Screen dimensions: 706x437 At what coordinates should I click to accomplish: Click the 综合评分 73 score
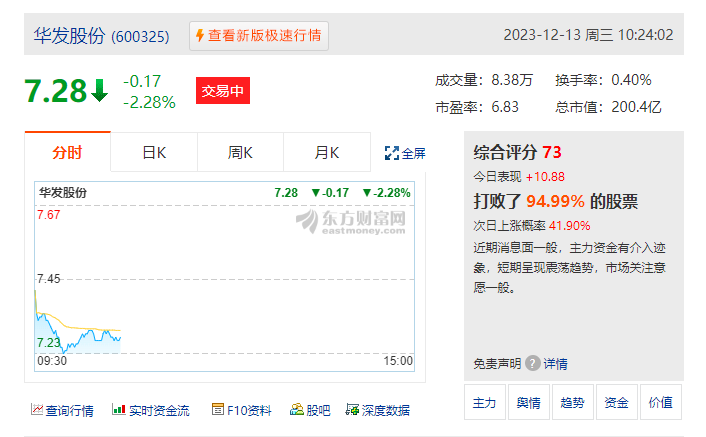coord(552,152)
